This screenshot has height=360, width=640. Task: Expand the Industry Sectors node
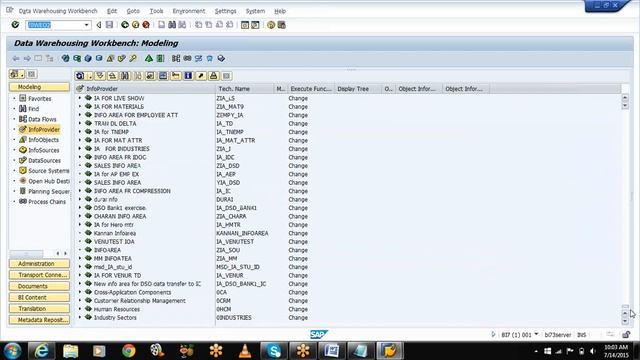pos(80,317)
